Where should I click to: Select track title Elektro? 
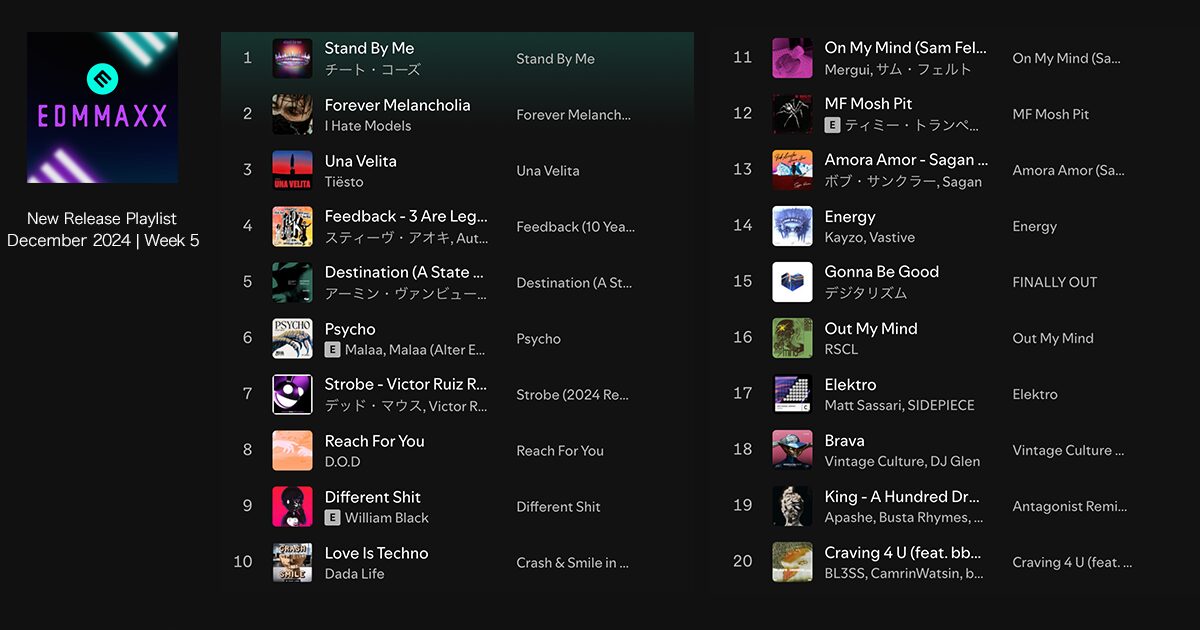pyautogui.click(x=850, y=384)
